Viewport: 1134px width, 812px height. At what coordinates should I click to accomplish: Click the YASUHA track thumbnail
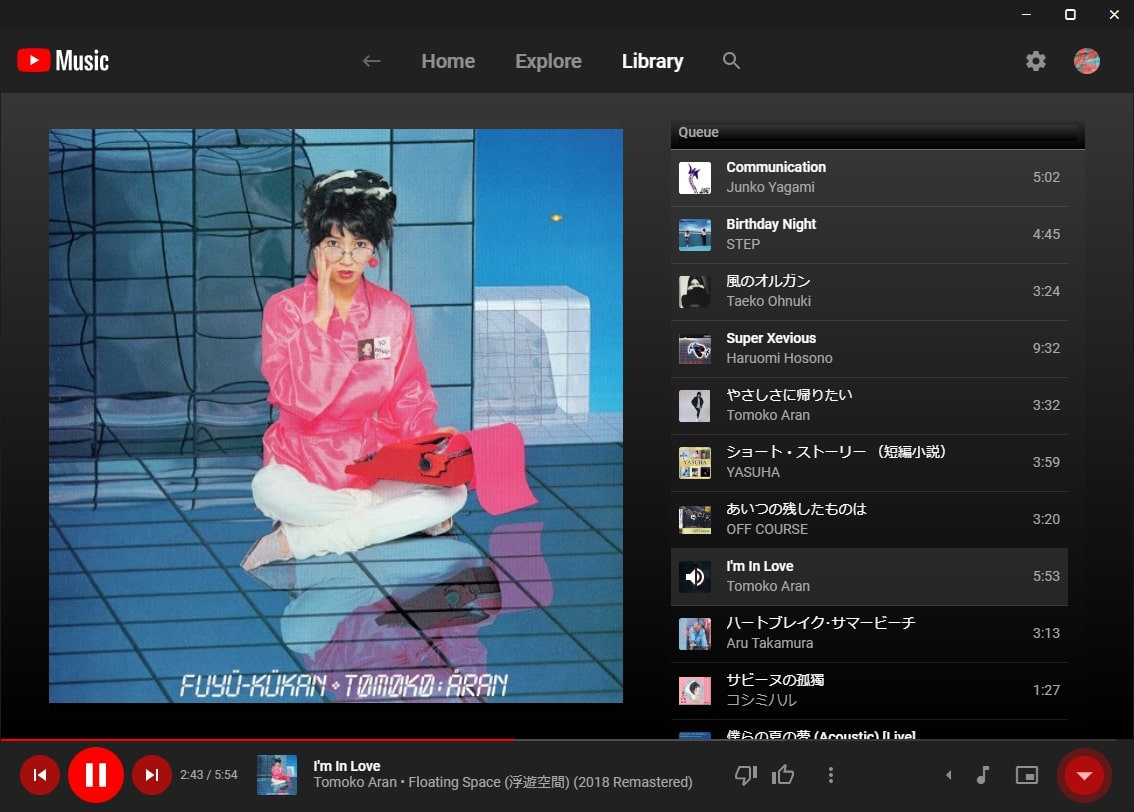click(694, 463)
